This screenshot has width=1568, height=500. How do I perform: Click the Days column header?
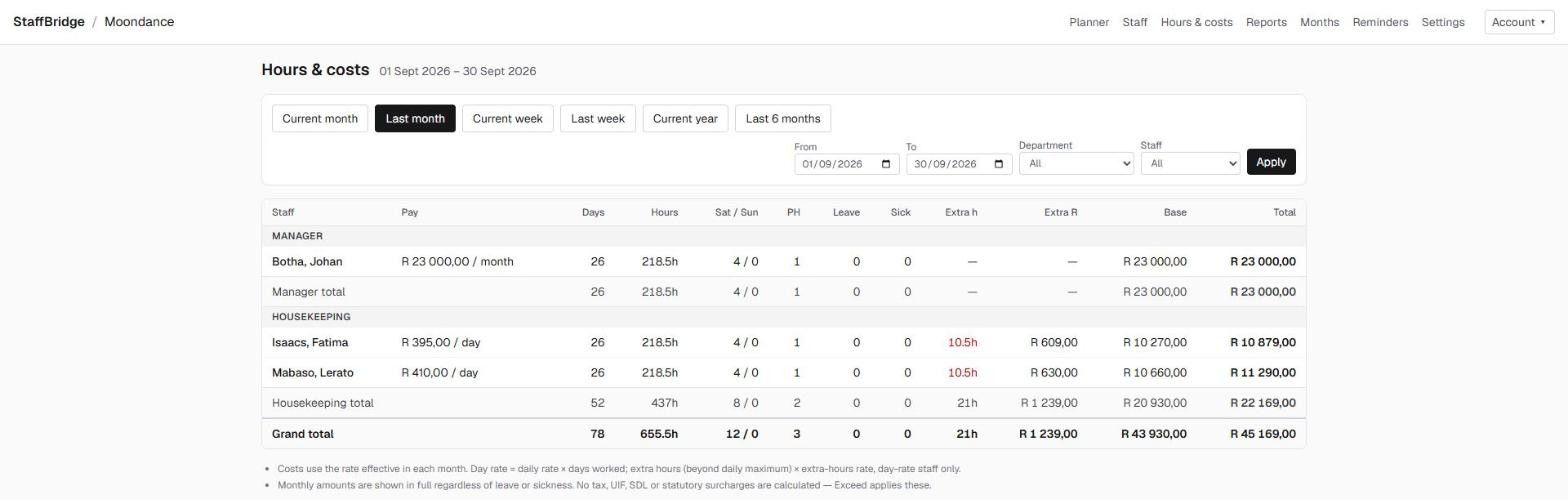pos(593,212)
